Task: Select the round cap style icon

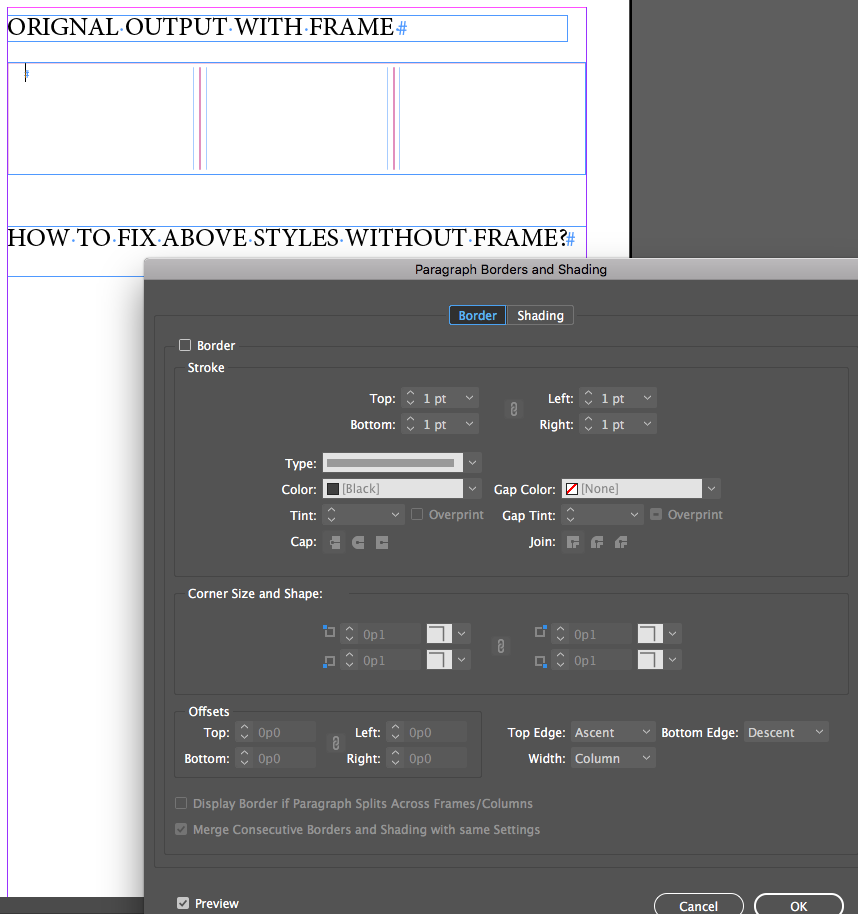Action: [357, 541]
